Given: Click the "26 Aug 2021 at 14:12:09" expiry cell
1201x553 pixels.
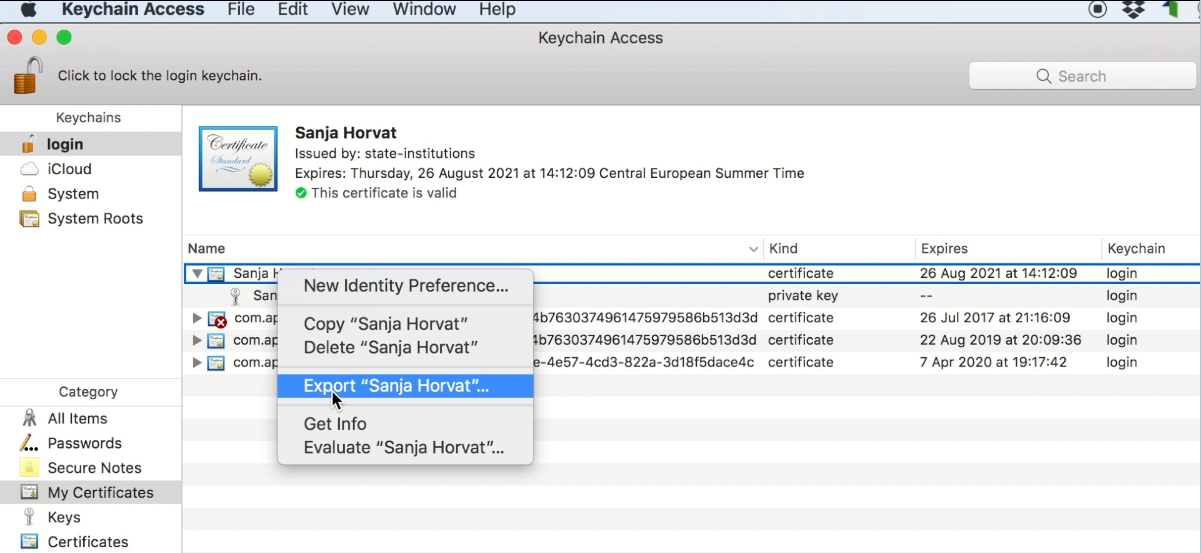Looking at the screenshot, I should (998, 273).
